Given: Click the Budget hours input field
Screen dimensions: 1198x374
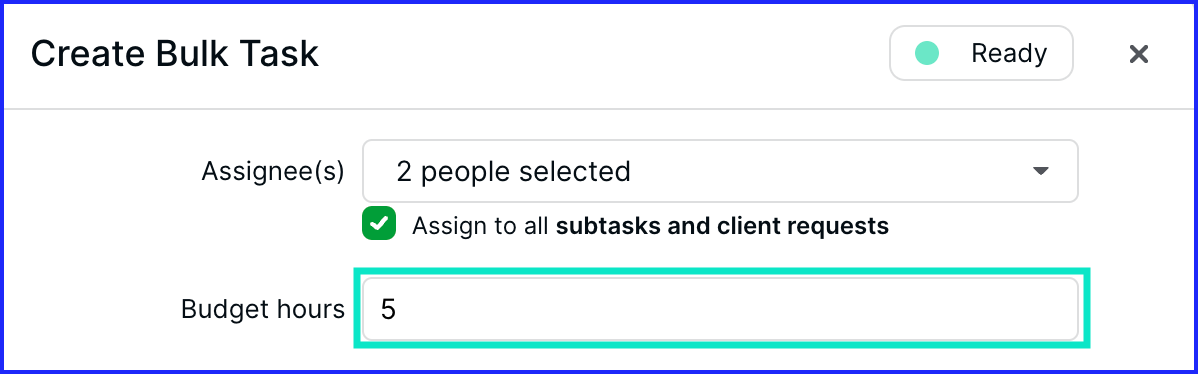Looking at the screenshot, I should (720, 309).
